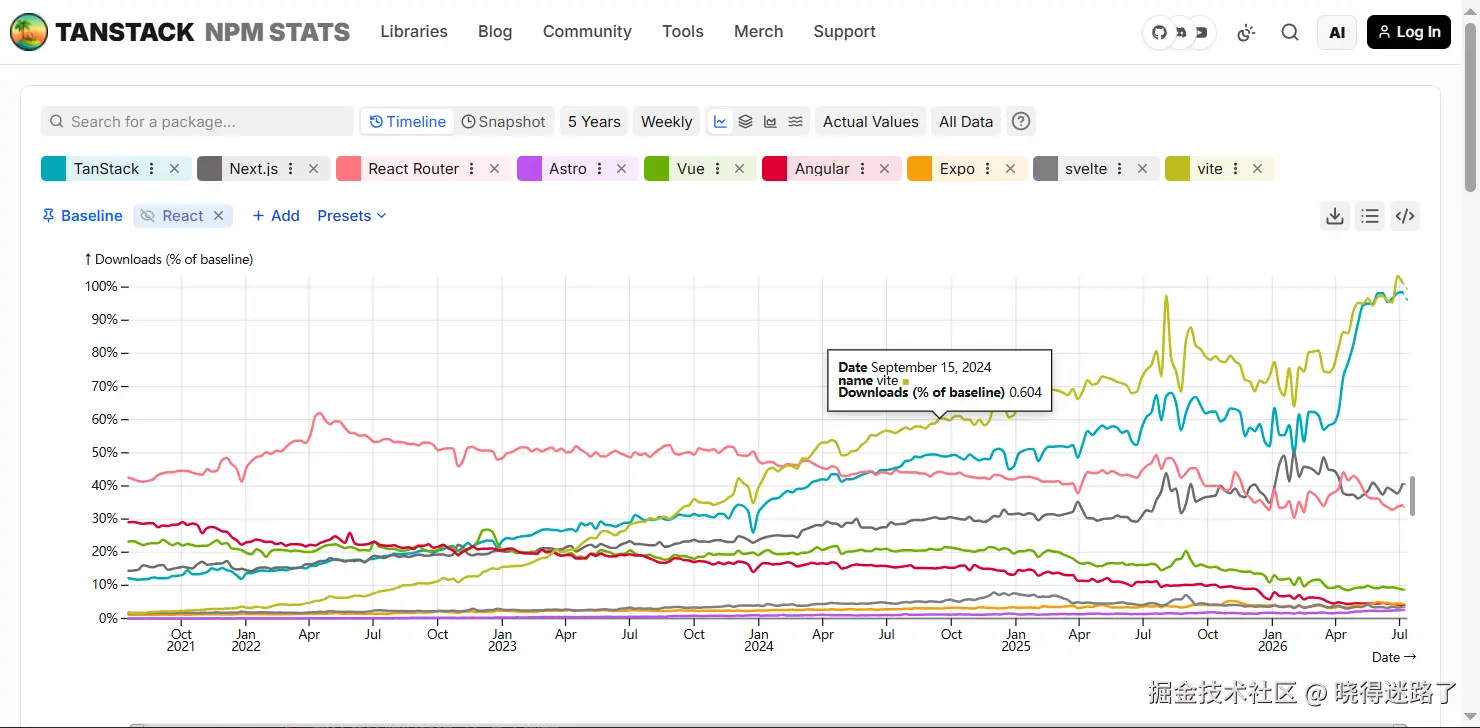Remove TanStack from the chart
Image resolution: width=1480 pixels, height=728 pixels.
click(174, 169)
